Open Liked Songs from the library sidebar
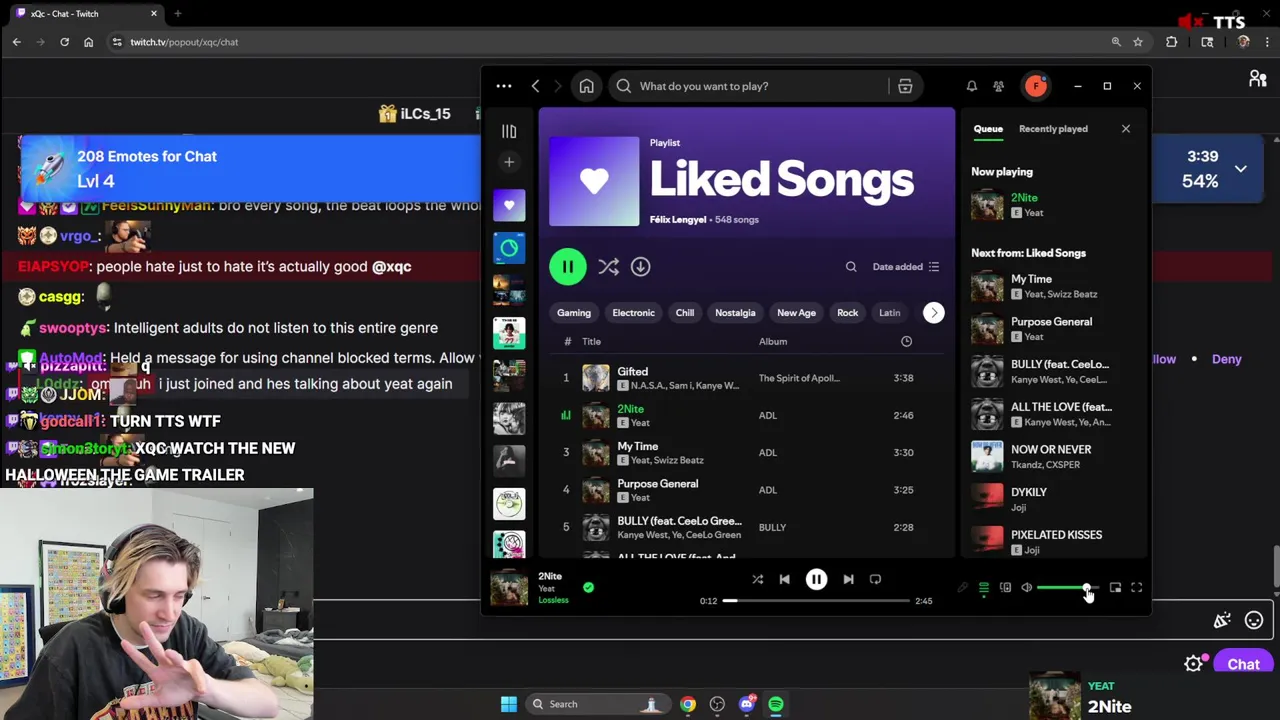The width and height of the screenshot is (1280, 720). point(509,205)
